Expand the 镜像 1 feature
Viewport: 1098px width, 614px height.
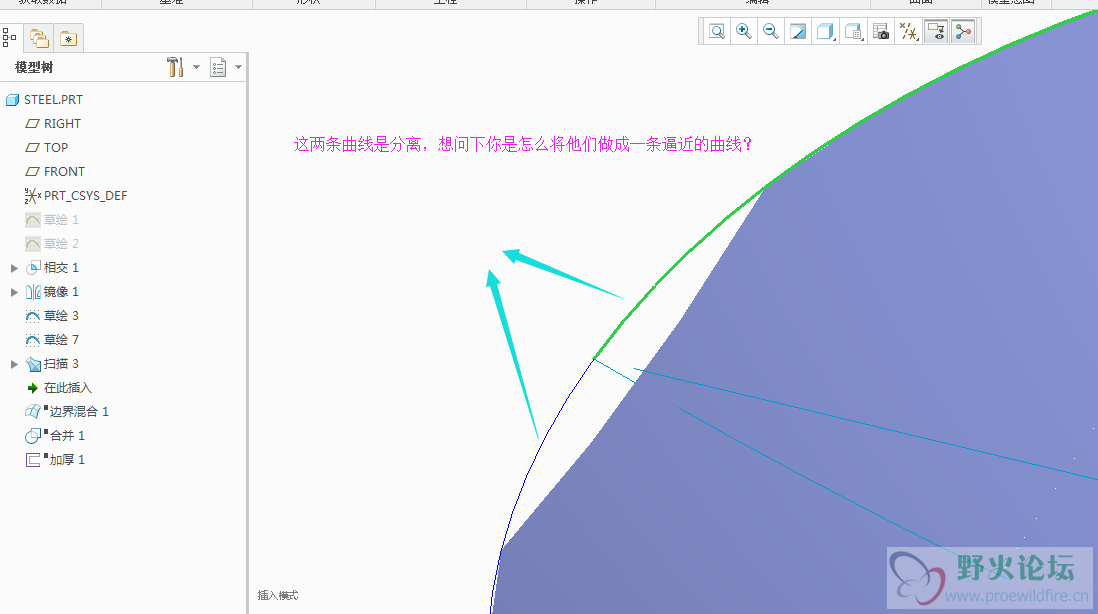pos(14,292)
